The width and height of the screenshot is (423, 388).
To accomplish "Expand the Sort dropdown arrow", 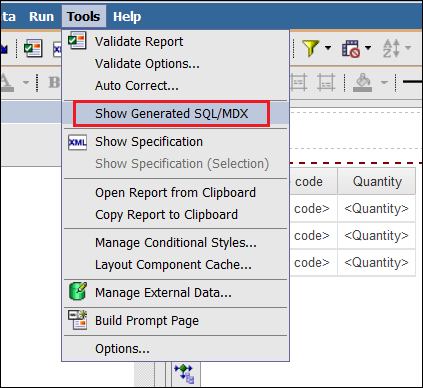I will [x=408, y=48].
